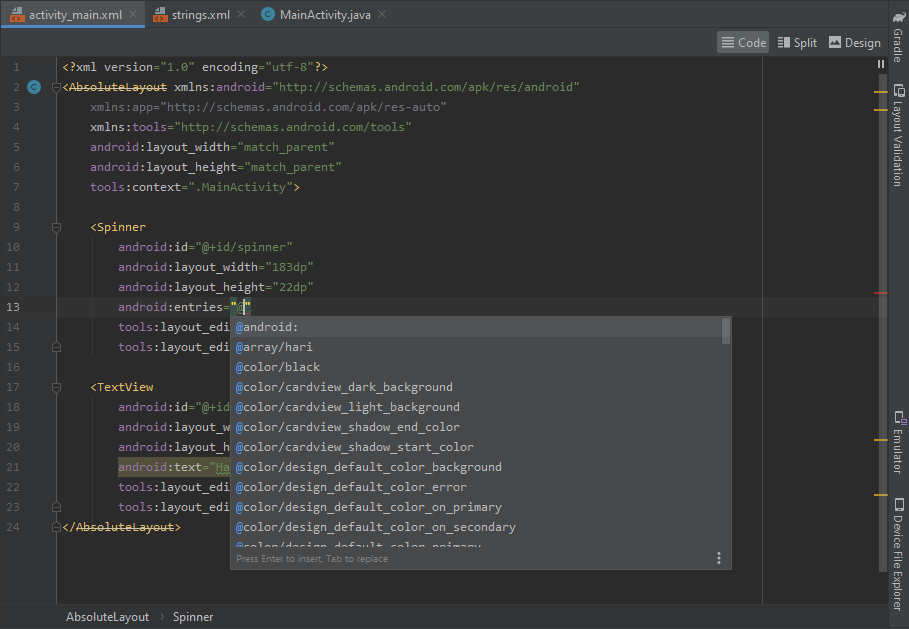Click the layout_width="183dp" attribute

pos(216,267)
